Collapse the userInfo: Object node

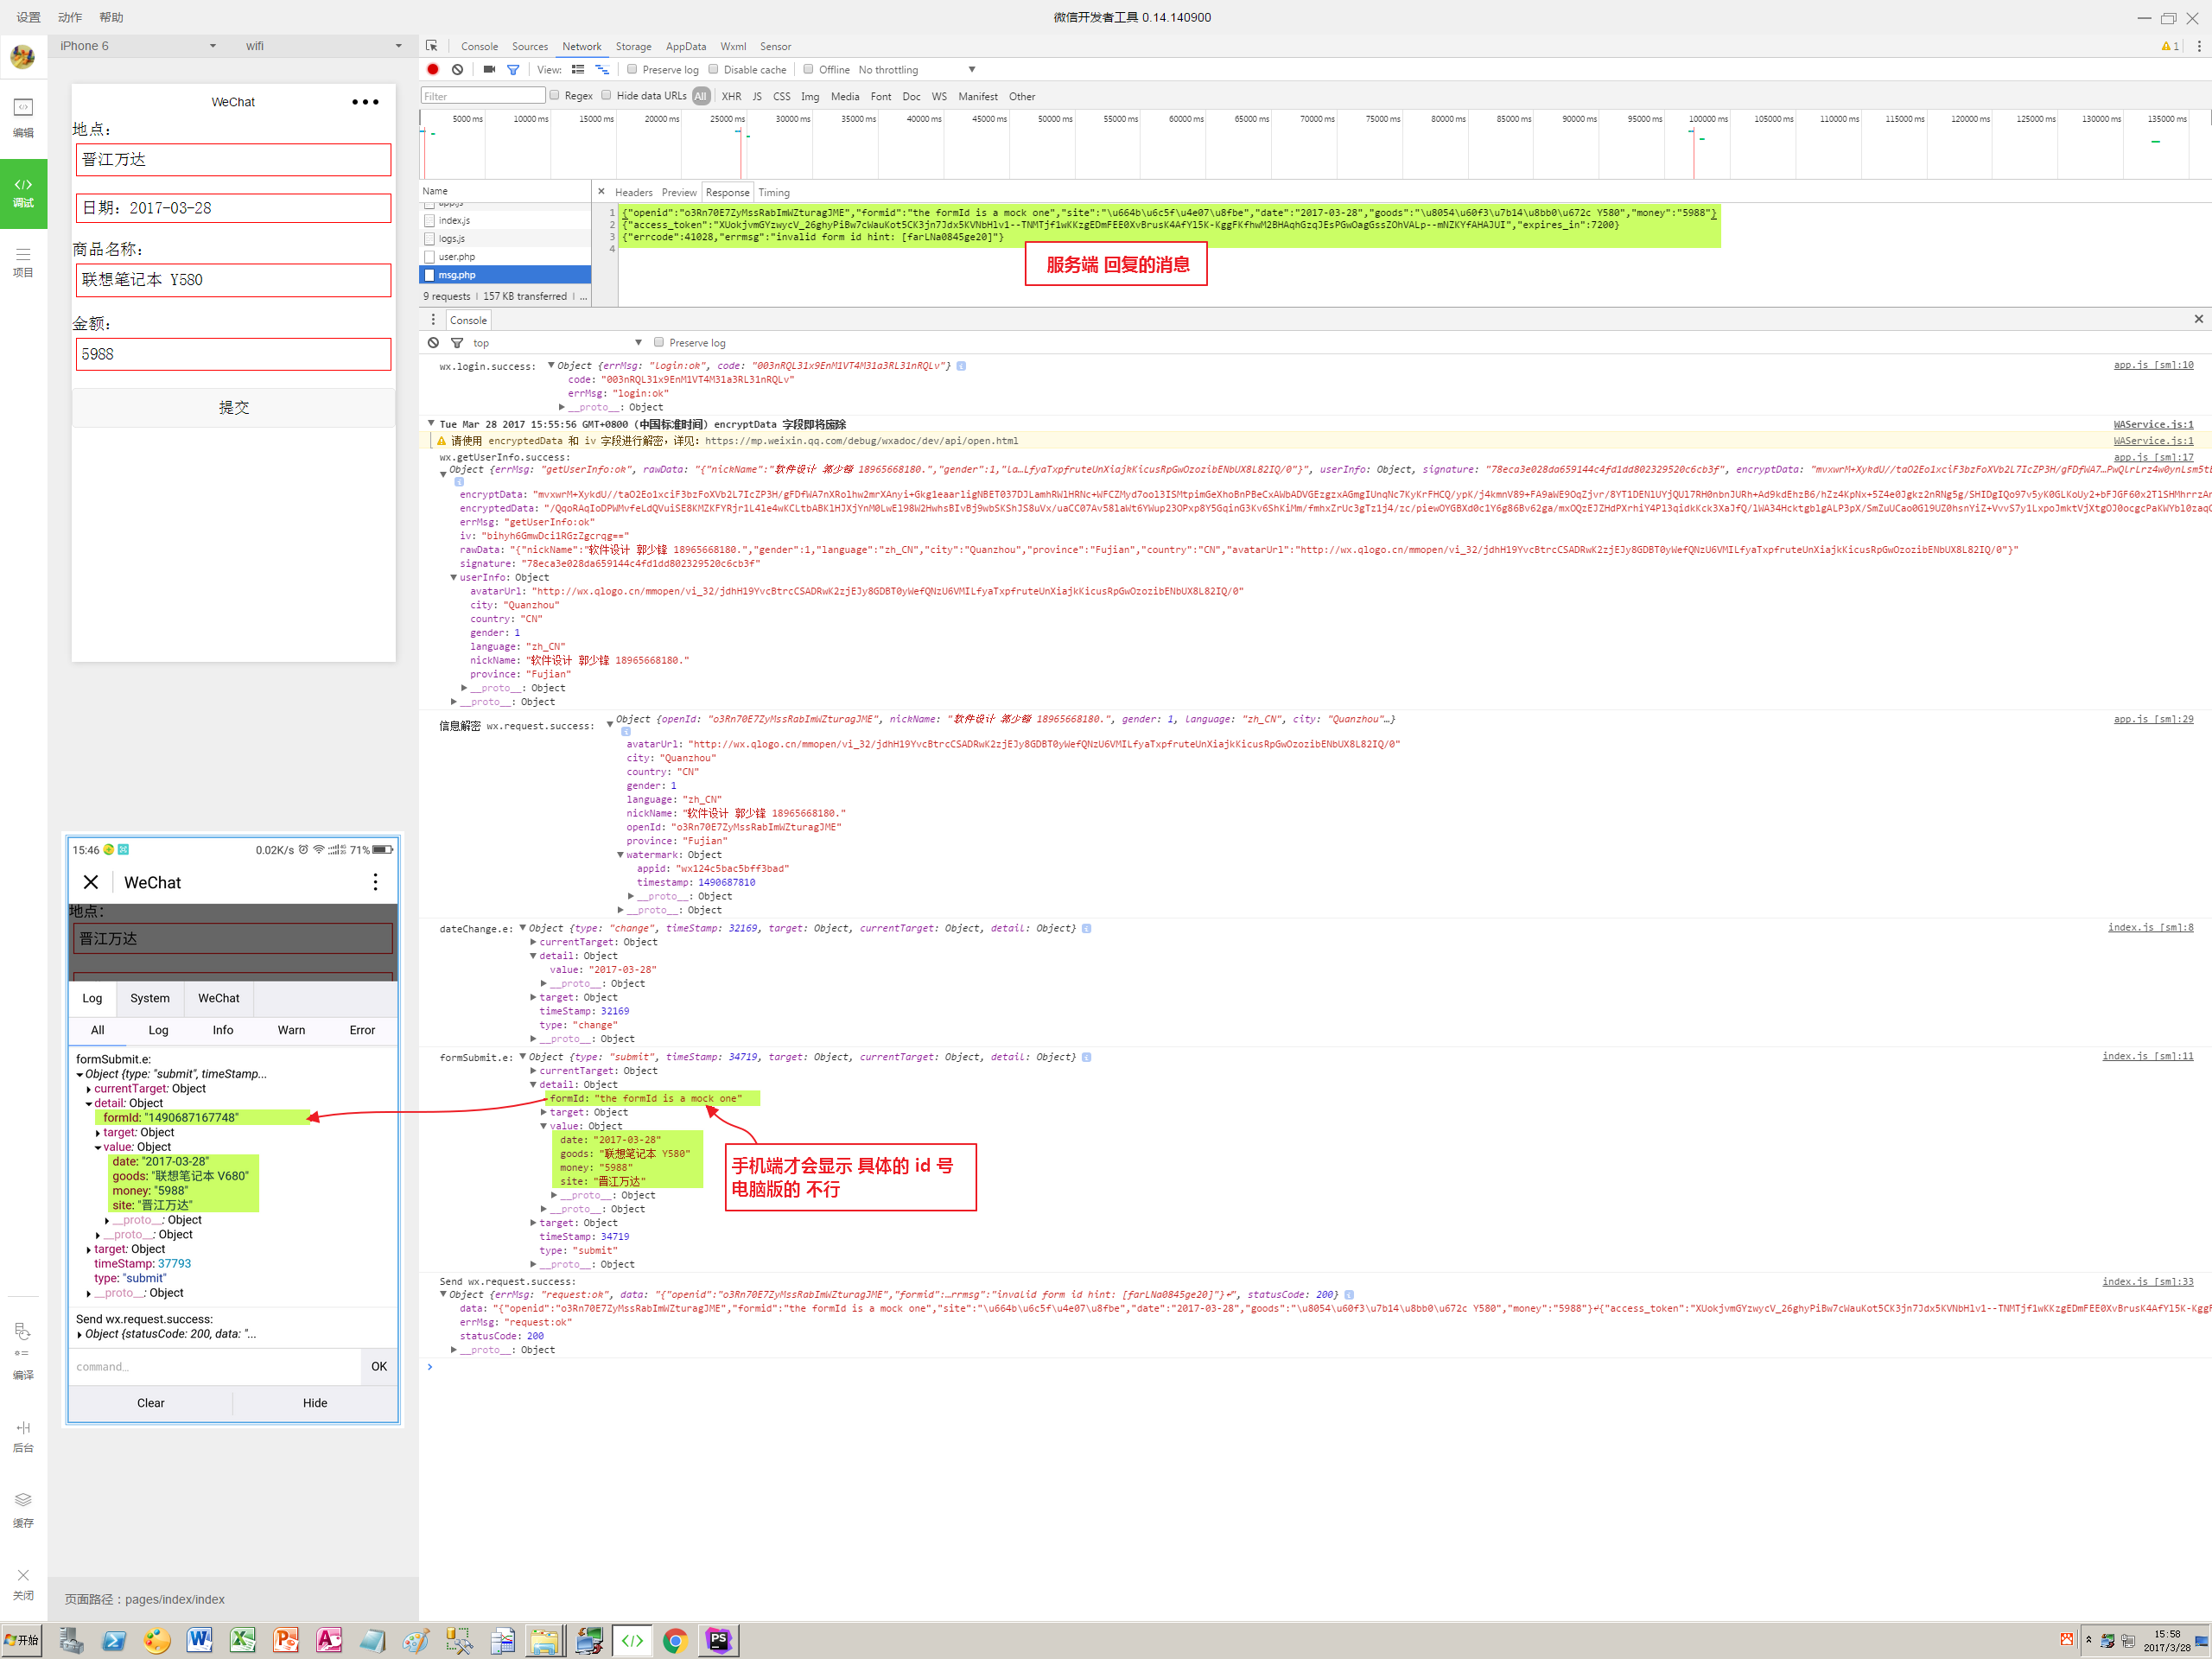(454, 577)
